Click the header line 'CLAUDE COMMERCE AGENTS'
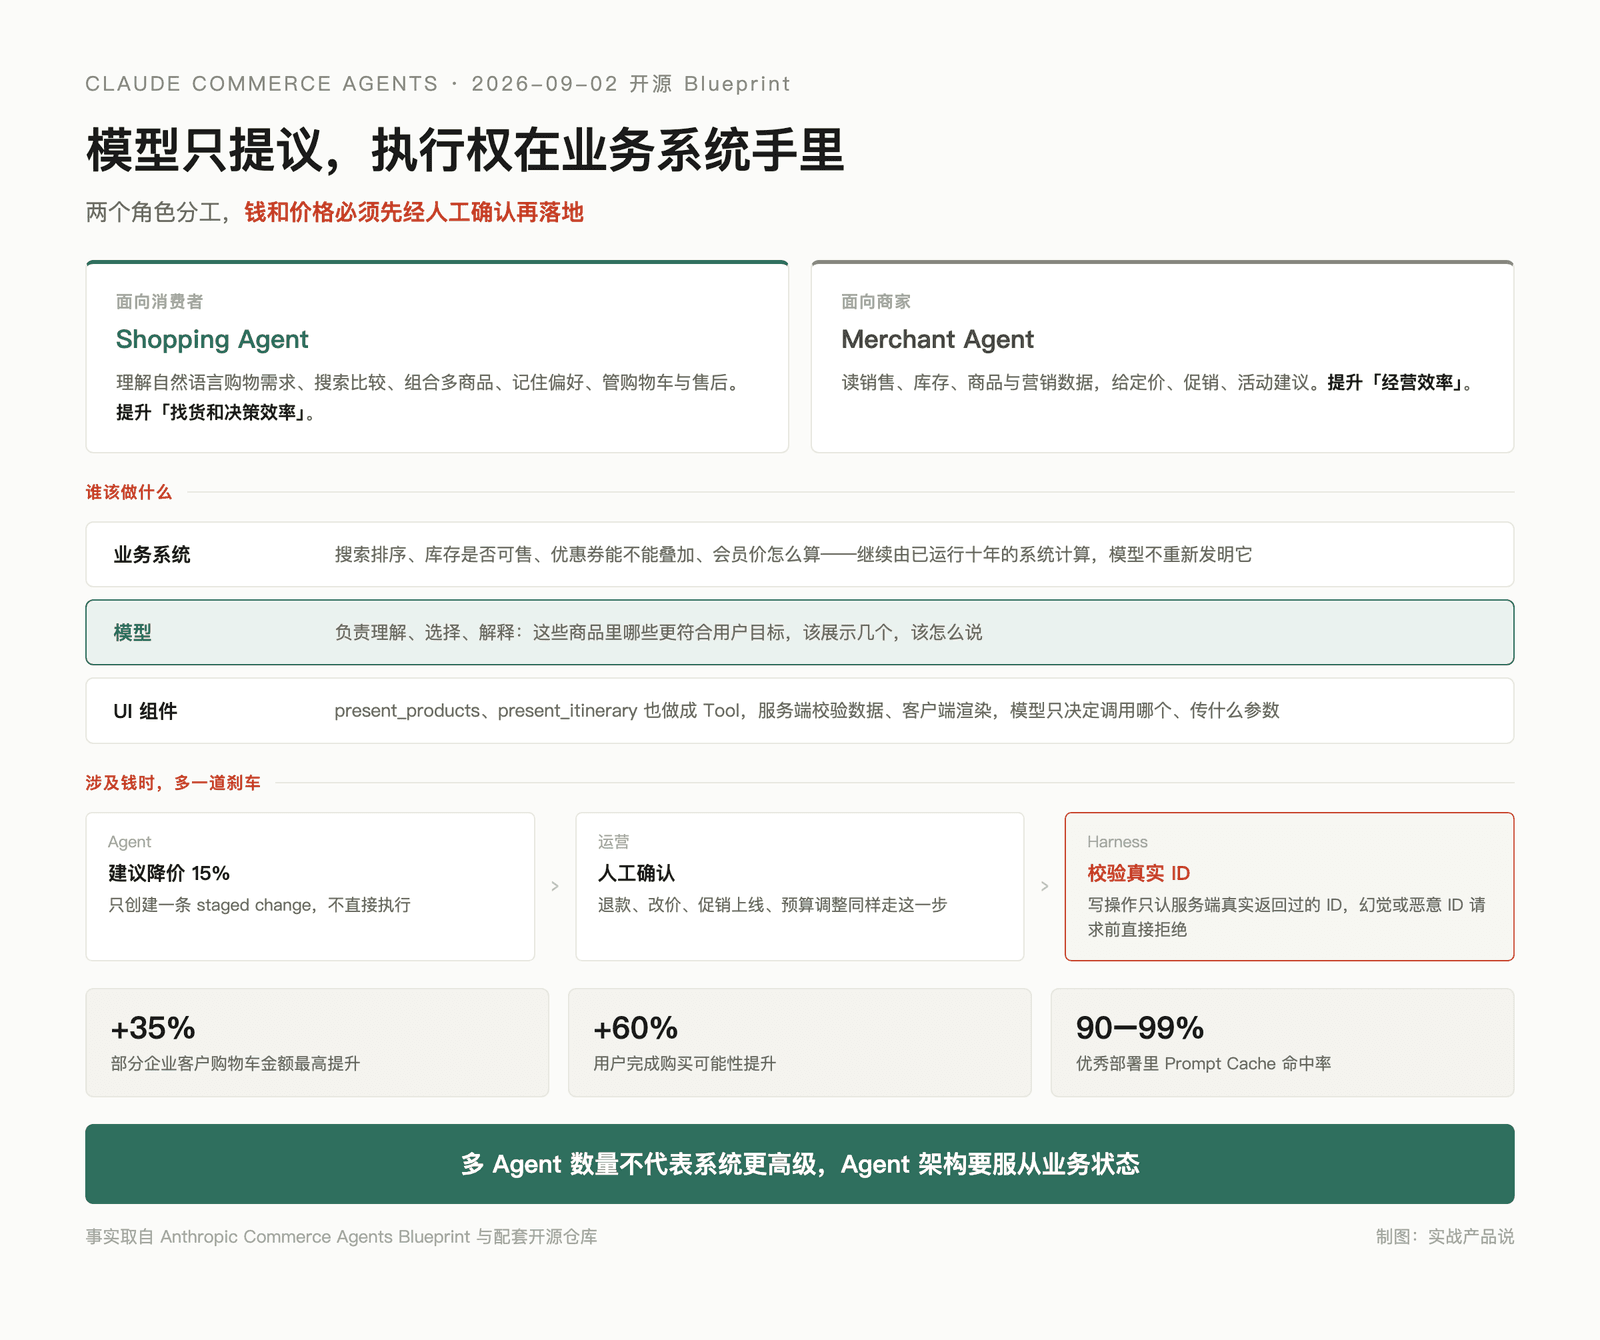Image resolution: width=1600 pixels, height=1340 pixels. (x=262, y=84)
